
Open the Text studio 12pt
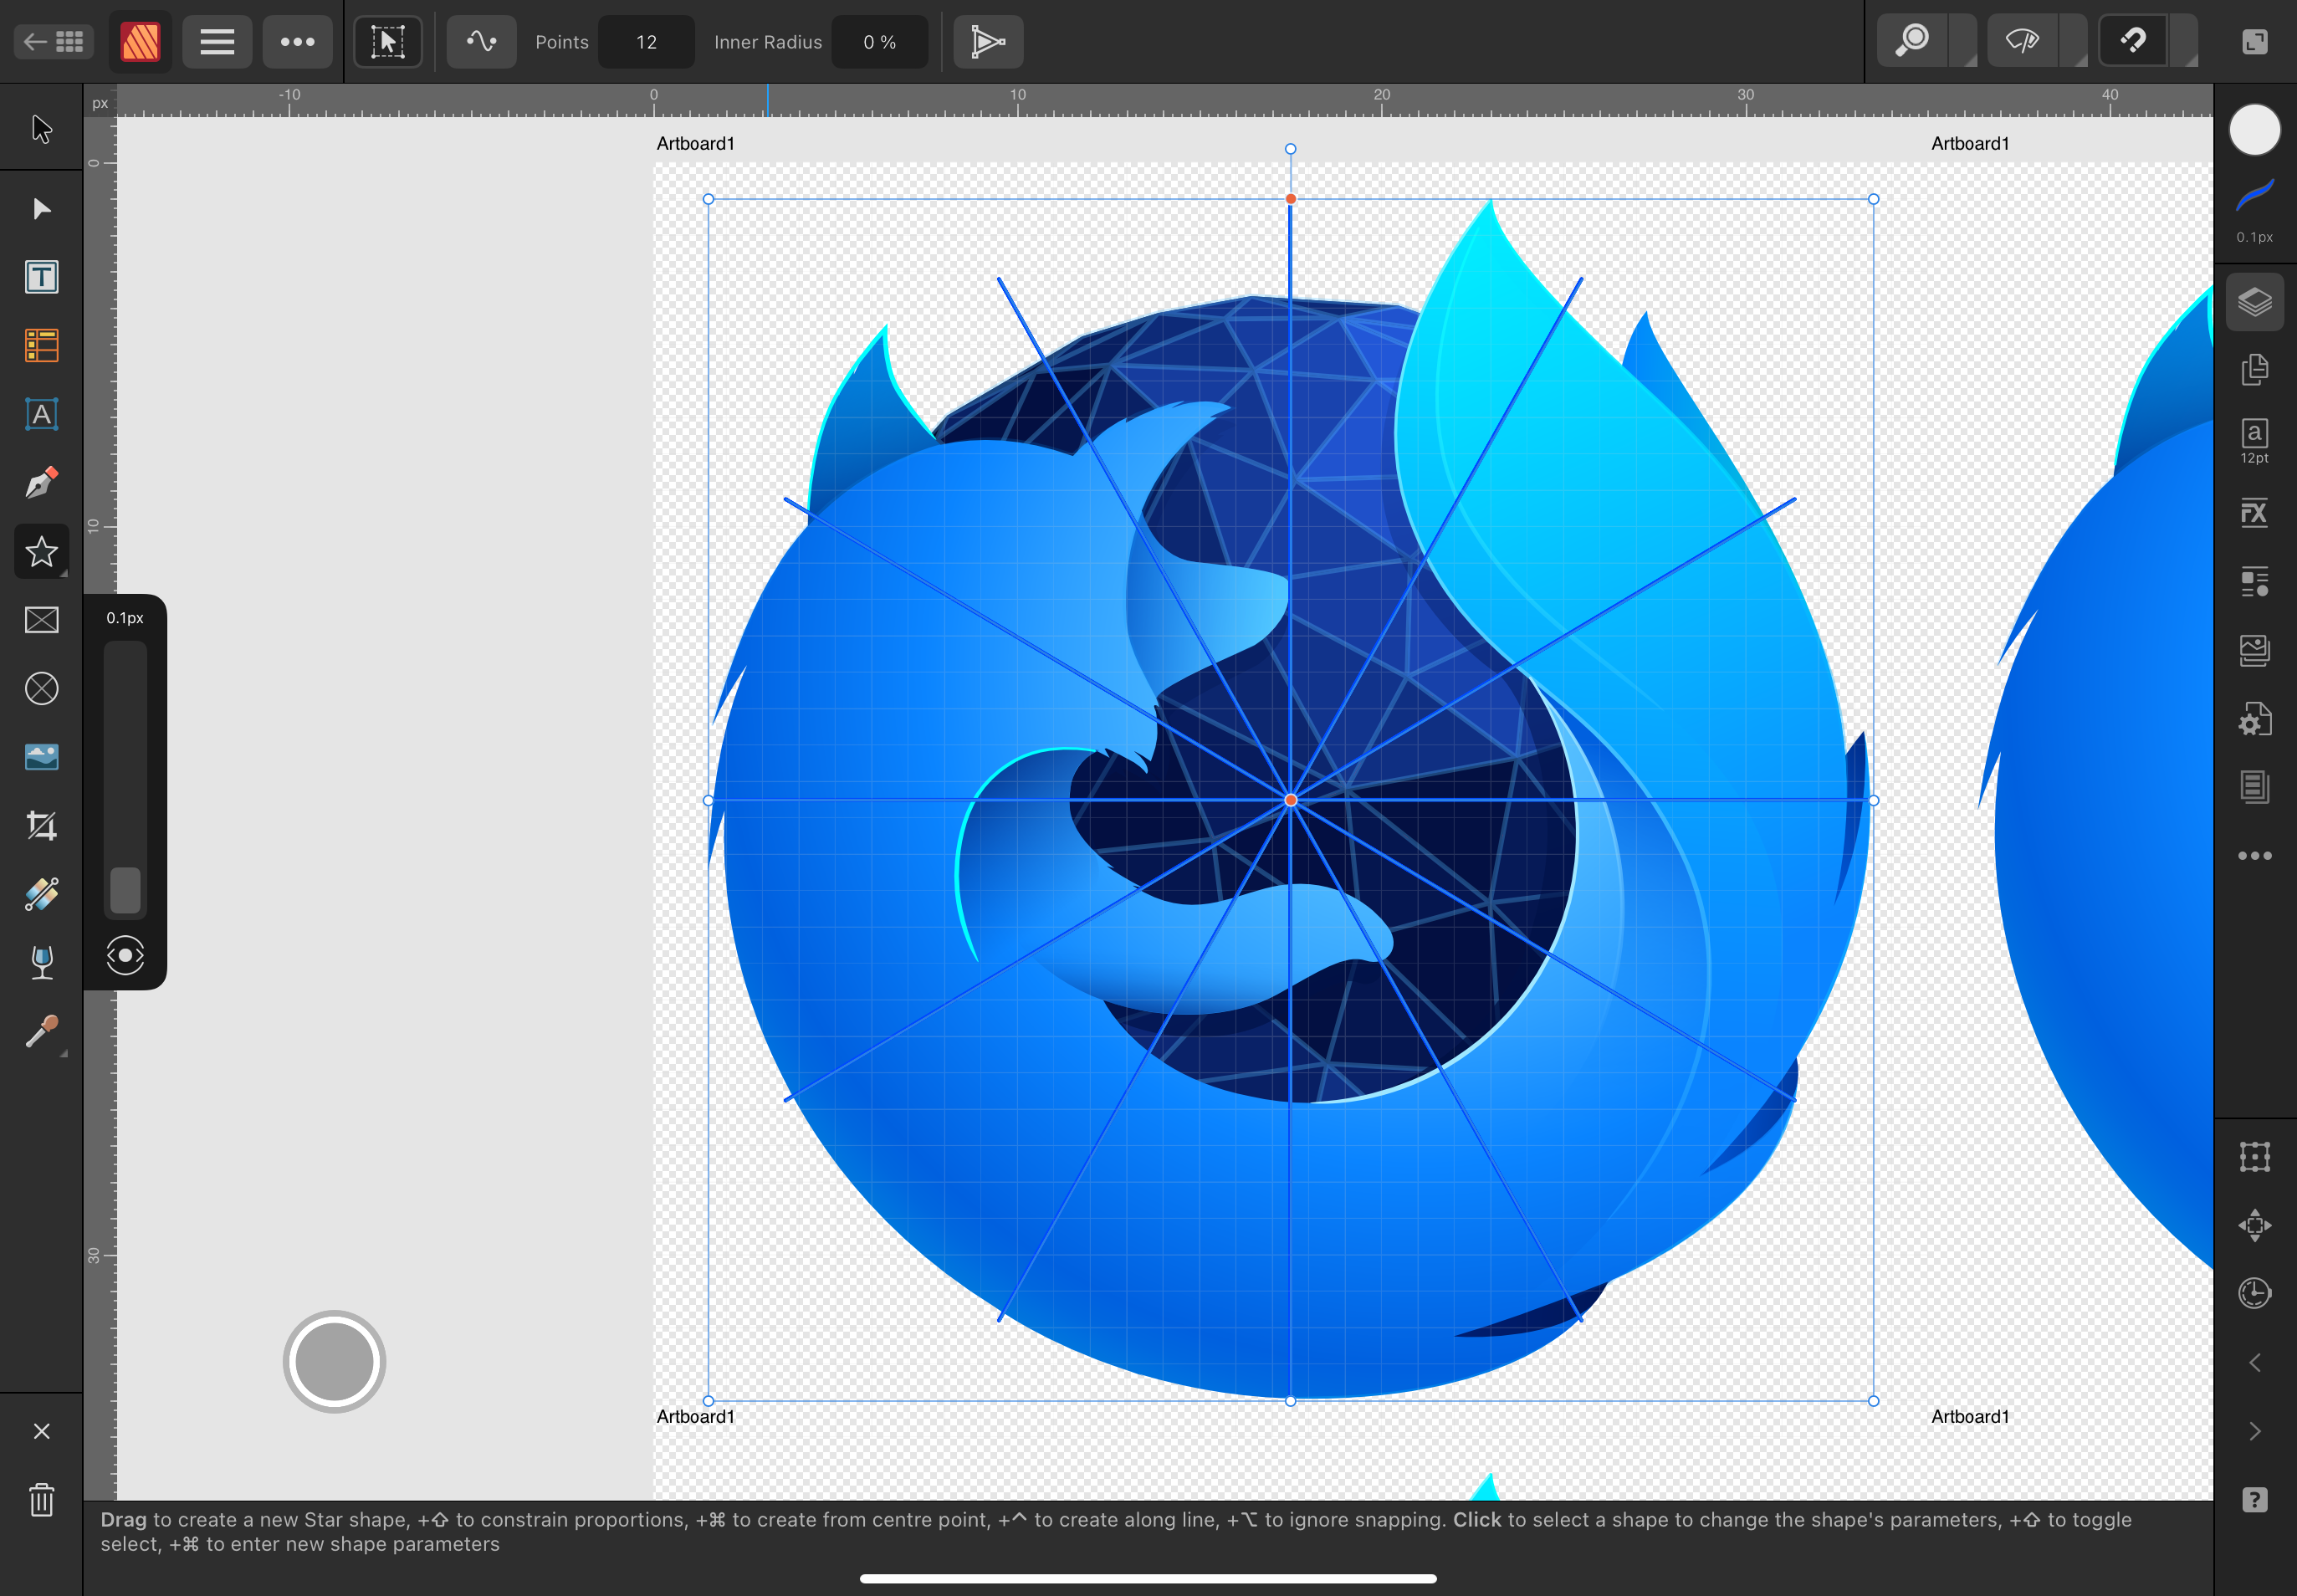(x=2255, y=441)
